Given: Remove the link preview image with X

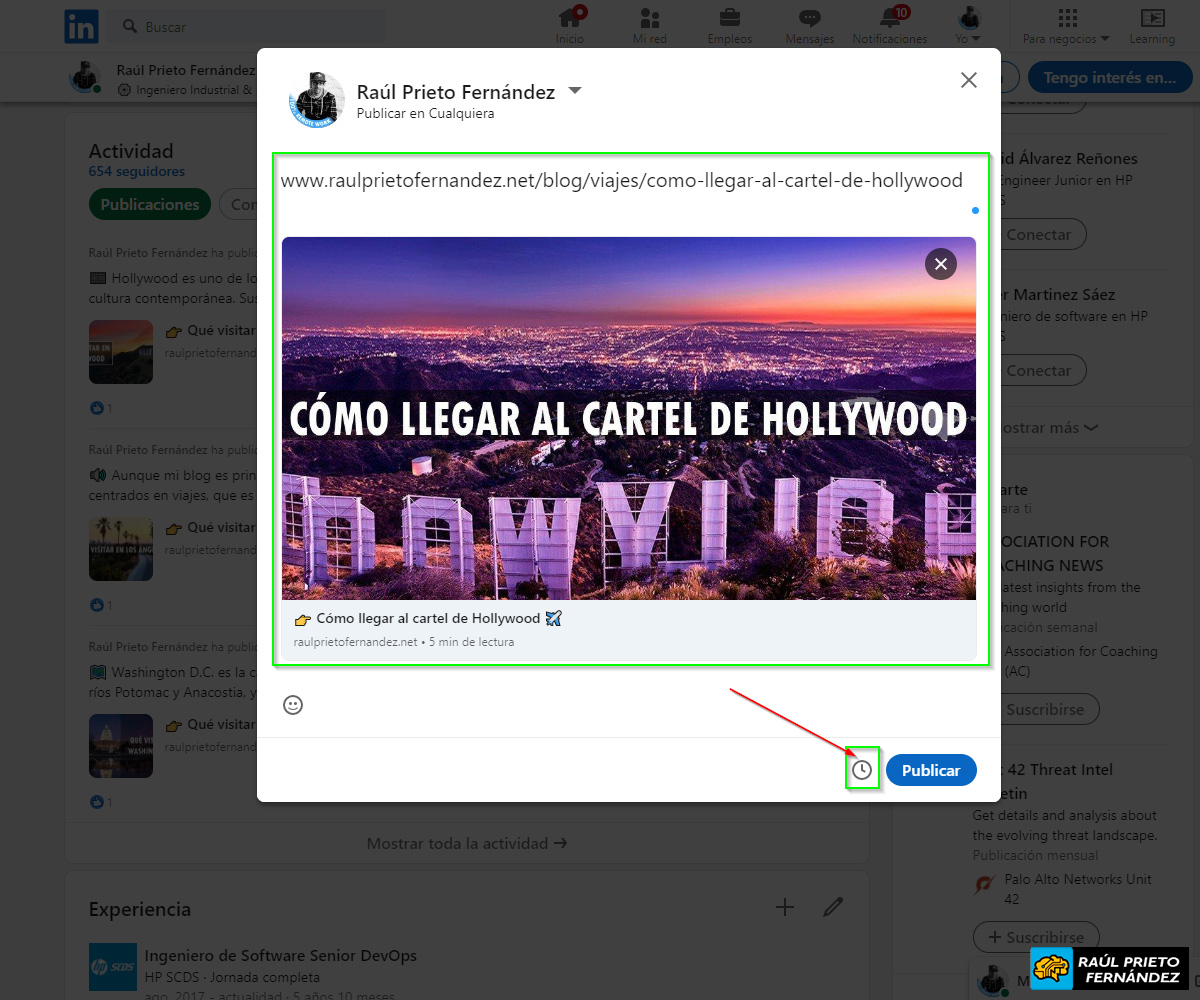Looking at the screenshot, I should pyautogui.click(x=940, y=264).
